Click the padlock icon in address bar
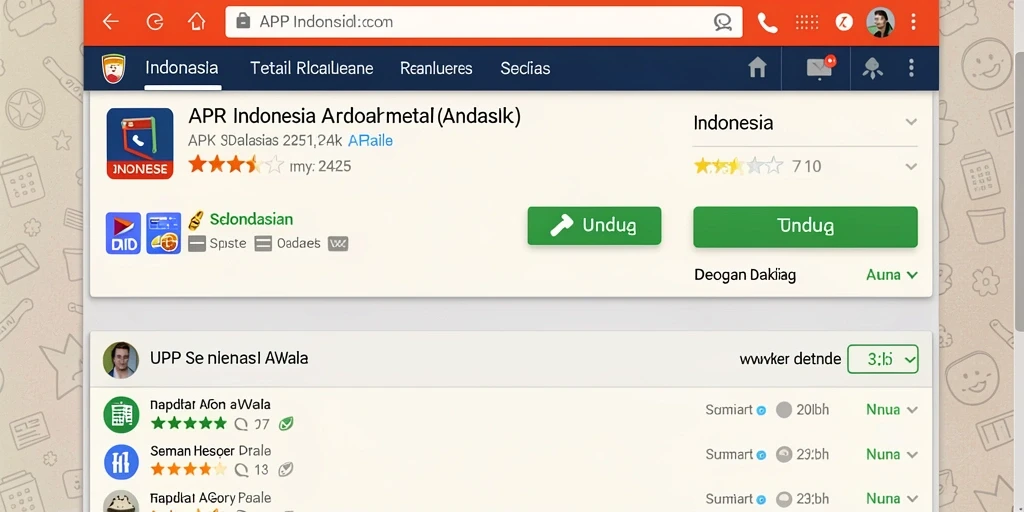Screen dimensions: 1024x512 [x=243, y=22]
